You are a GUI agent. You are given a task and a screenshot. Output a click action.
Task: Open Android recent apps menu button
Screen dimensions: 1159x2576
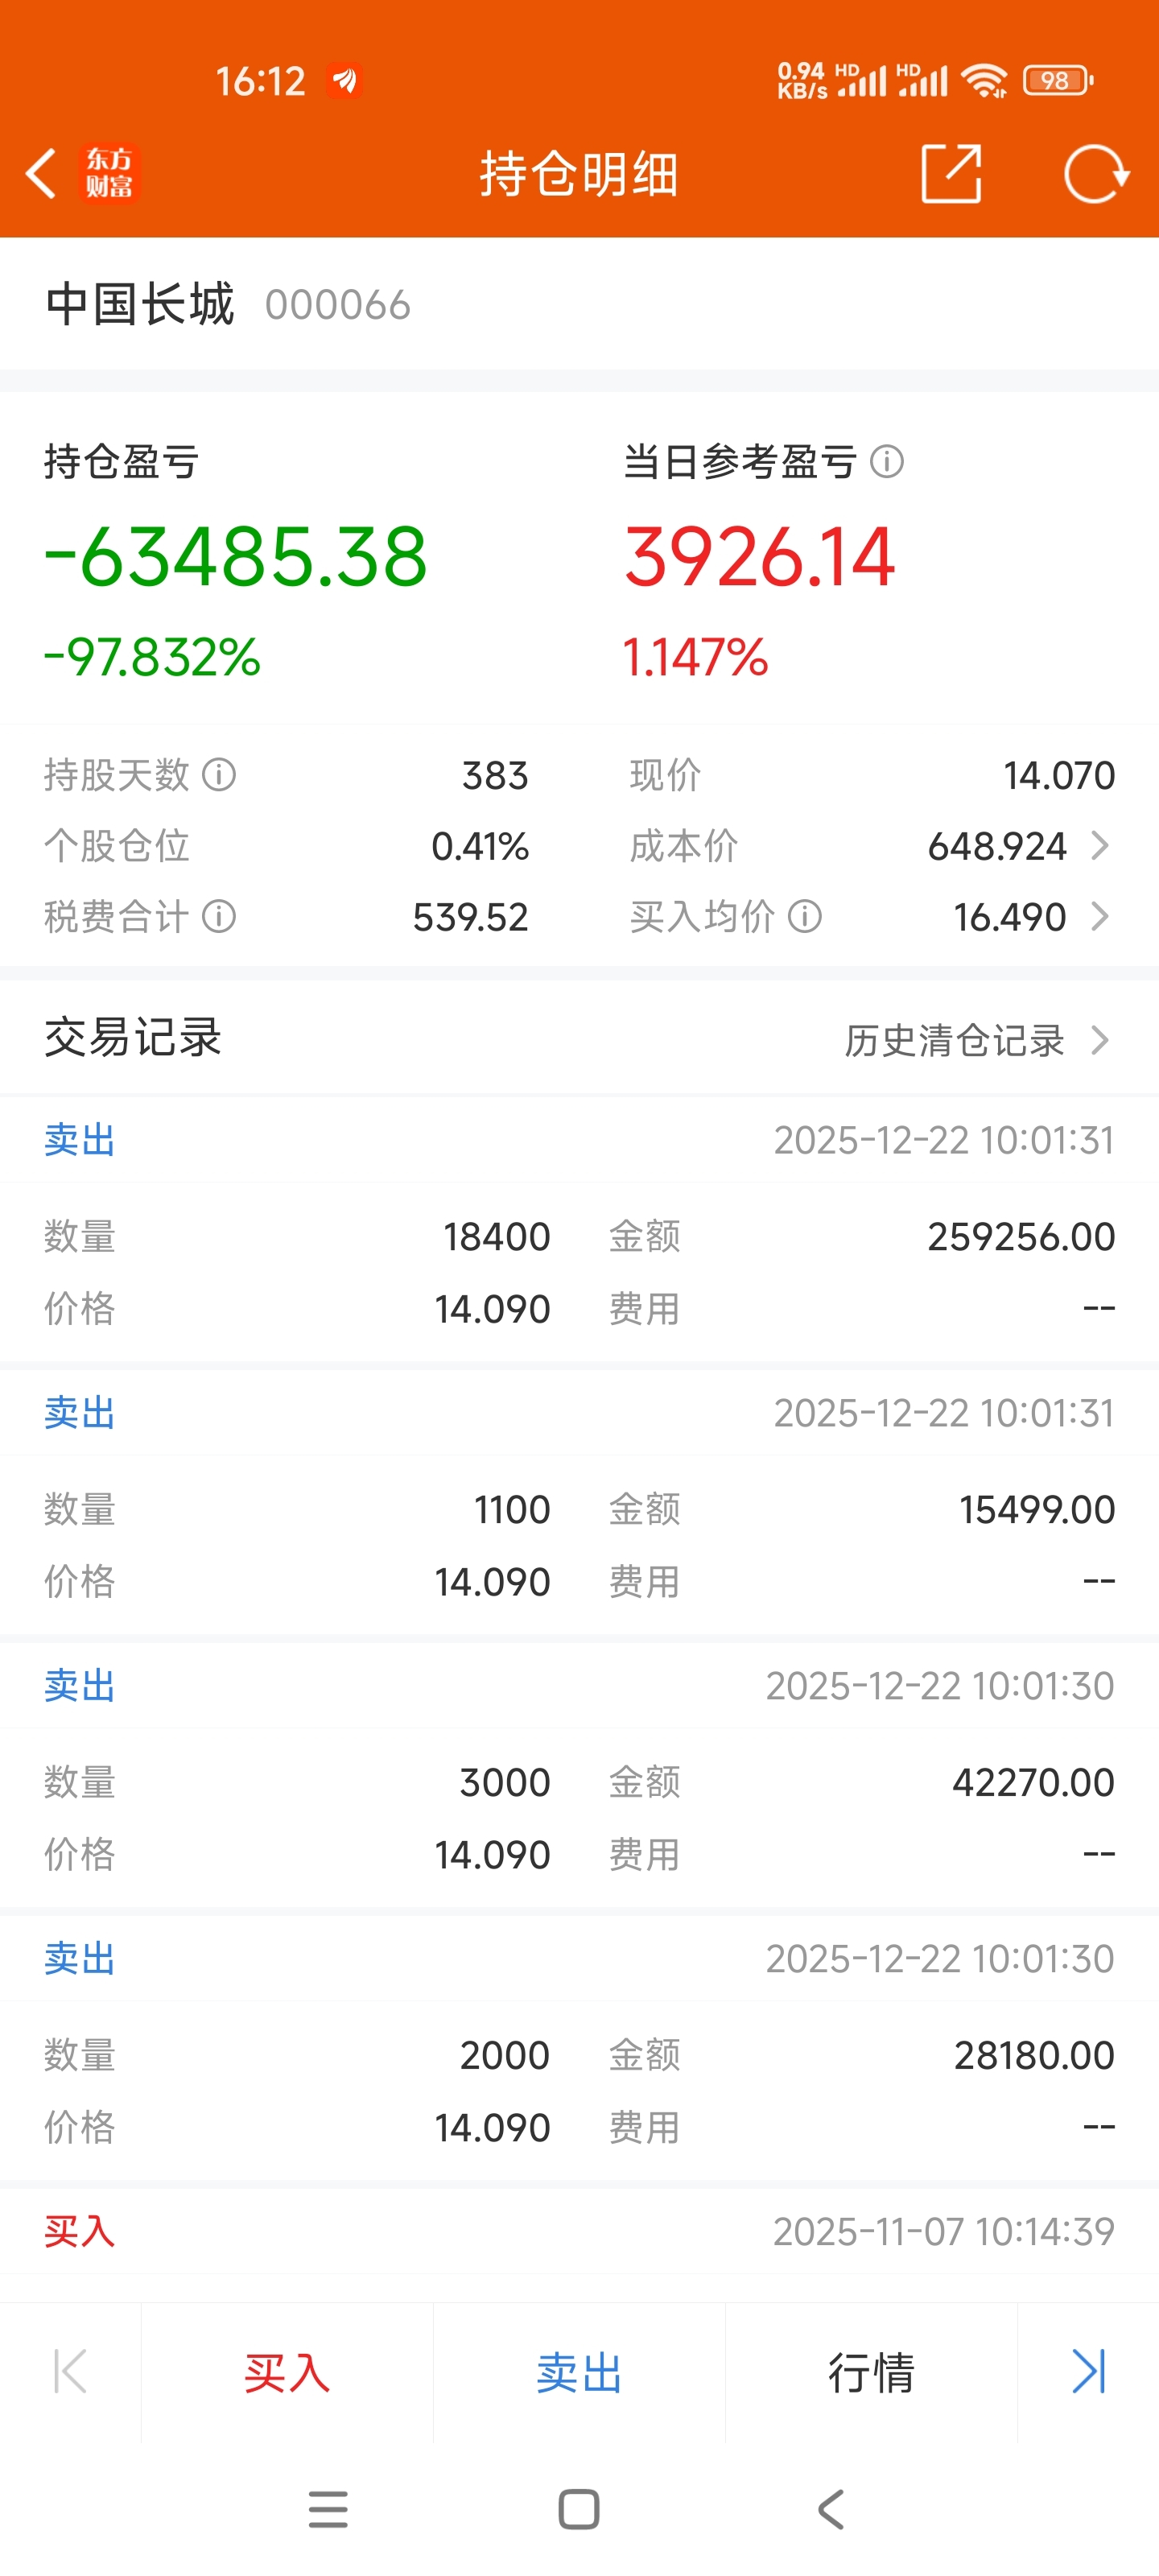(x=328, y=2509)
